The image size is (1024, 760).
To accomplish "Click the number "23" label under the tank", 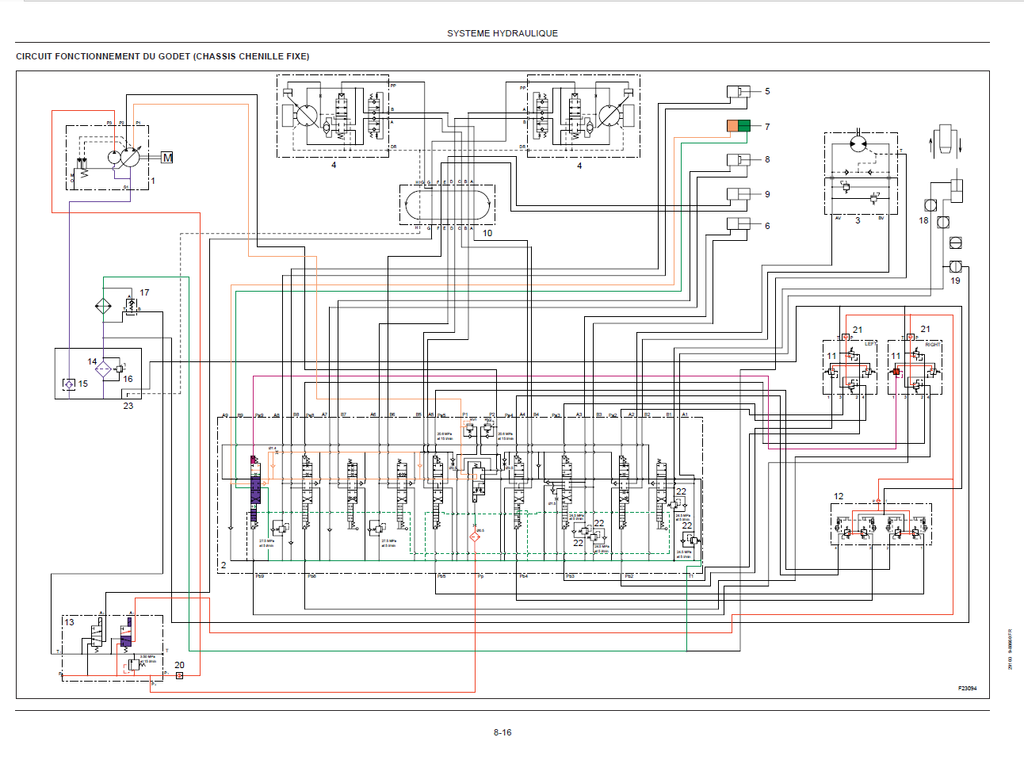I will [x=128, y=405].
